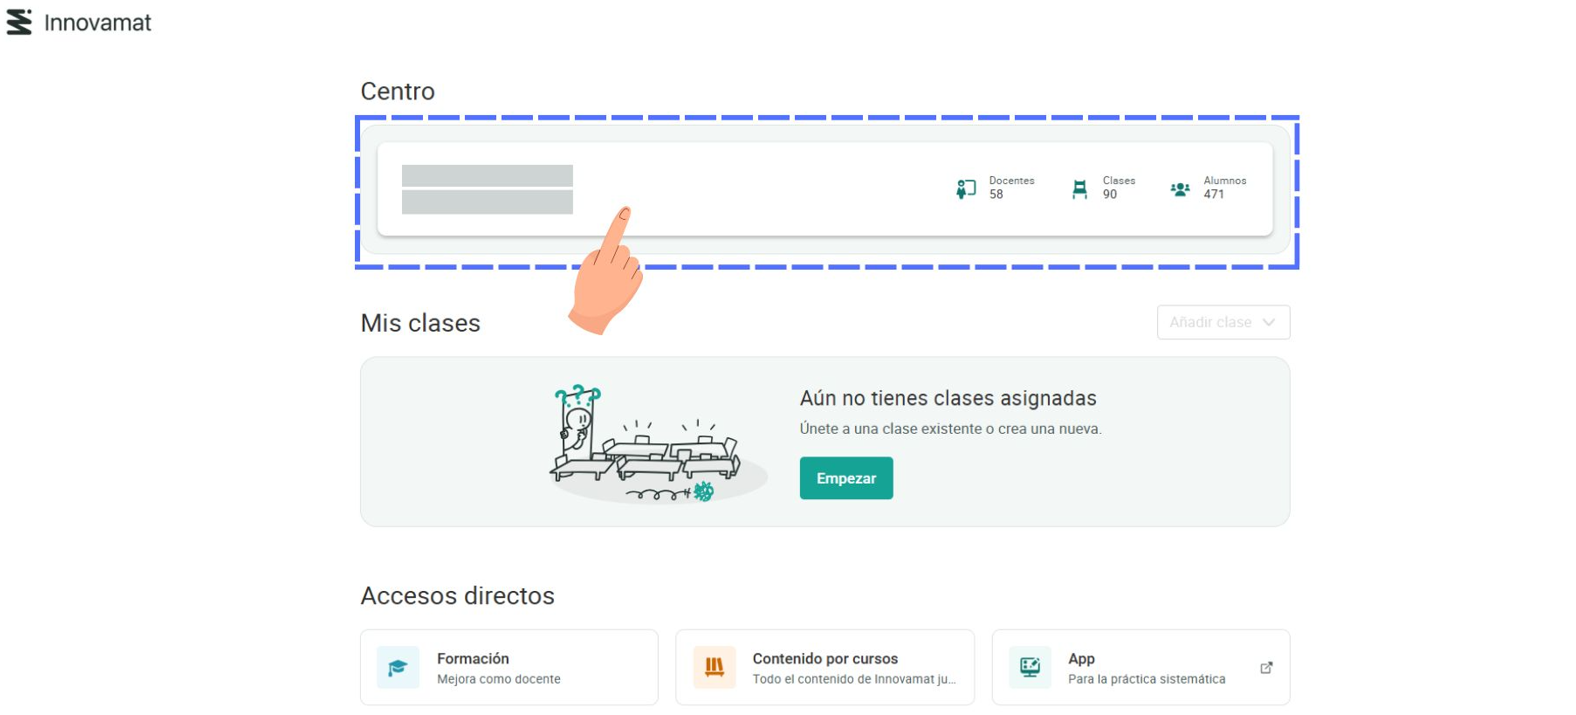Screen dimensions: 1576x715
Task: Click the Docentes teacher icon
Action: point(965,189)
